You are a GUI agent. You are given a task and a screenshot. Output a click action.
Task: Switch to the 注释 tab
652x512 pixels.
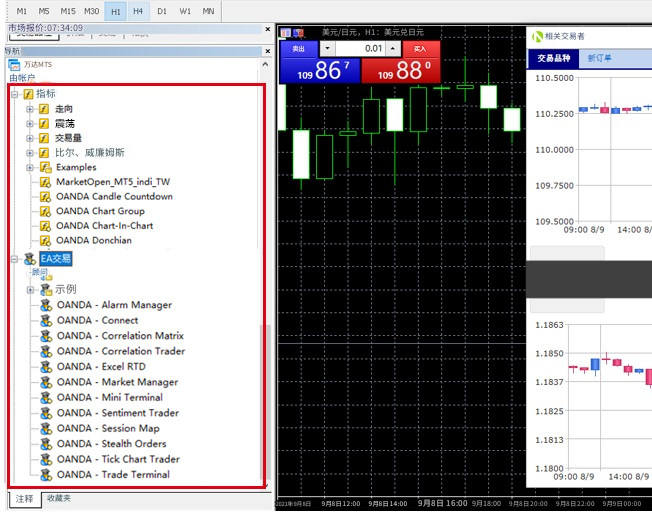(25, 499)
